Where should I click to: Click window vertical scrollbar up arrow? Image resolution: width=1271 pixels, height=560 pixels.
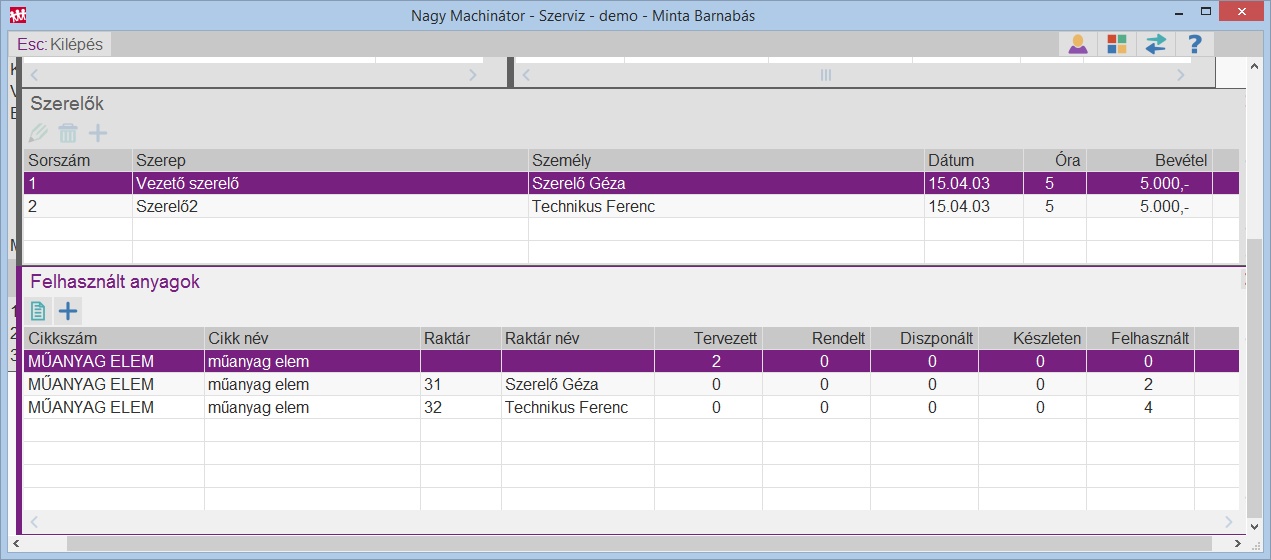point(1256,66)
